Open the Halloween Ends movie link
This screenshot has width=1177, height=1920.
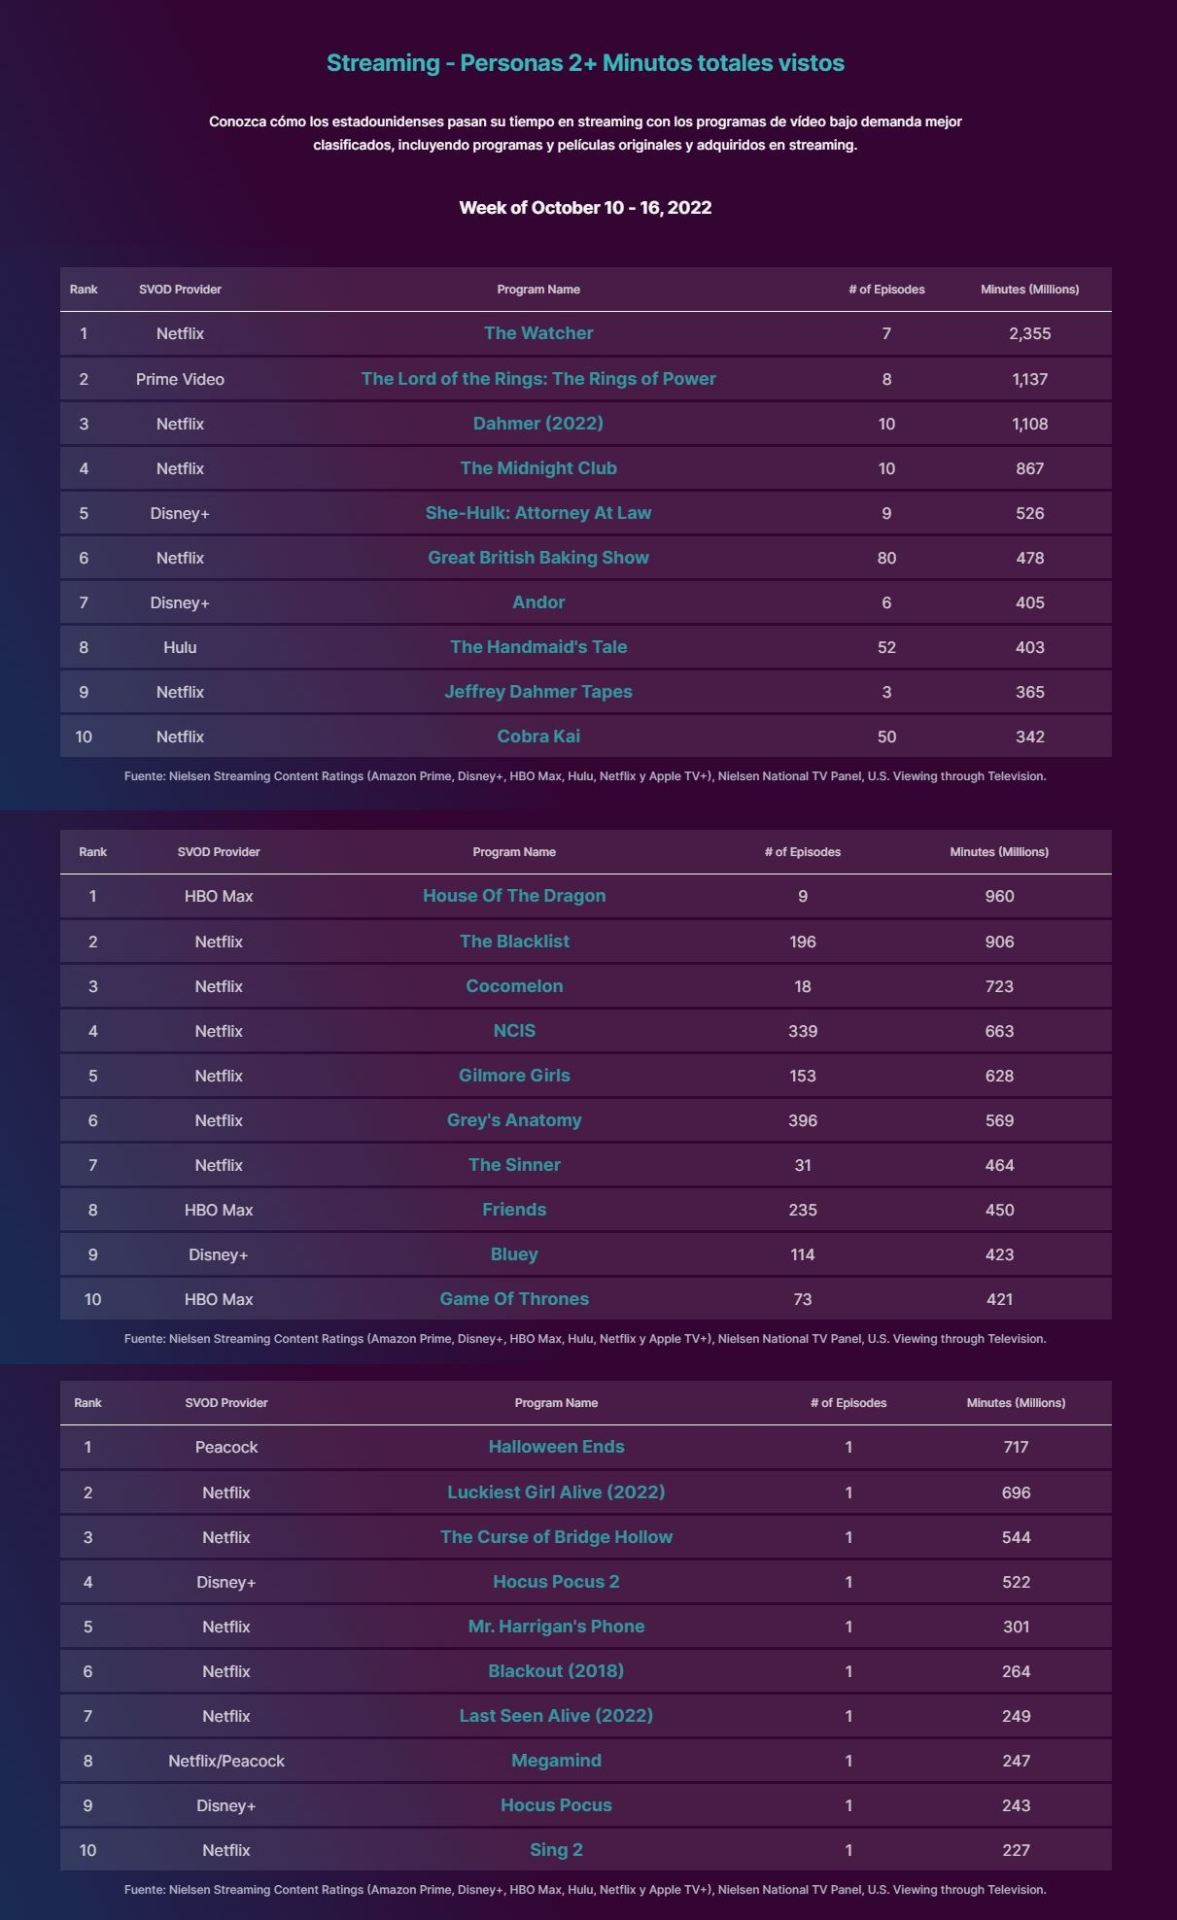coord(556,1446)
